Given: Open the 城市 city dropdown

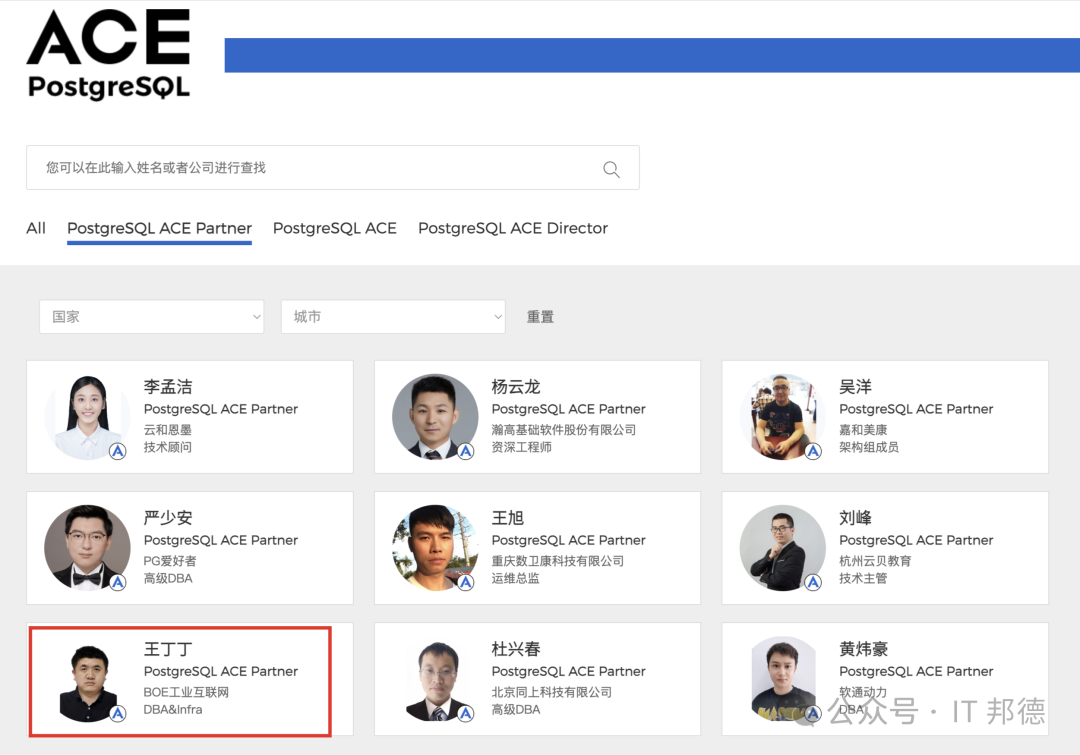Looking at the screenshot, I should click(x=393, y=317).
